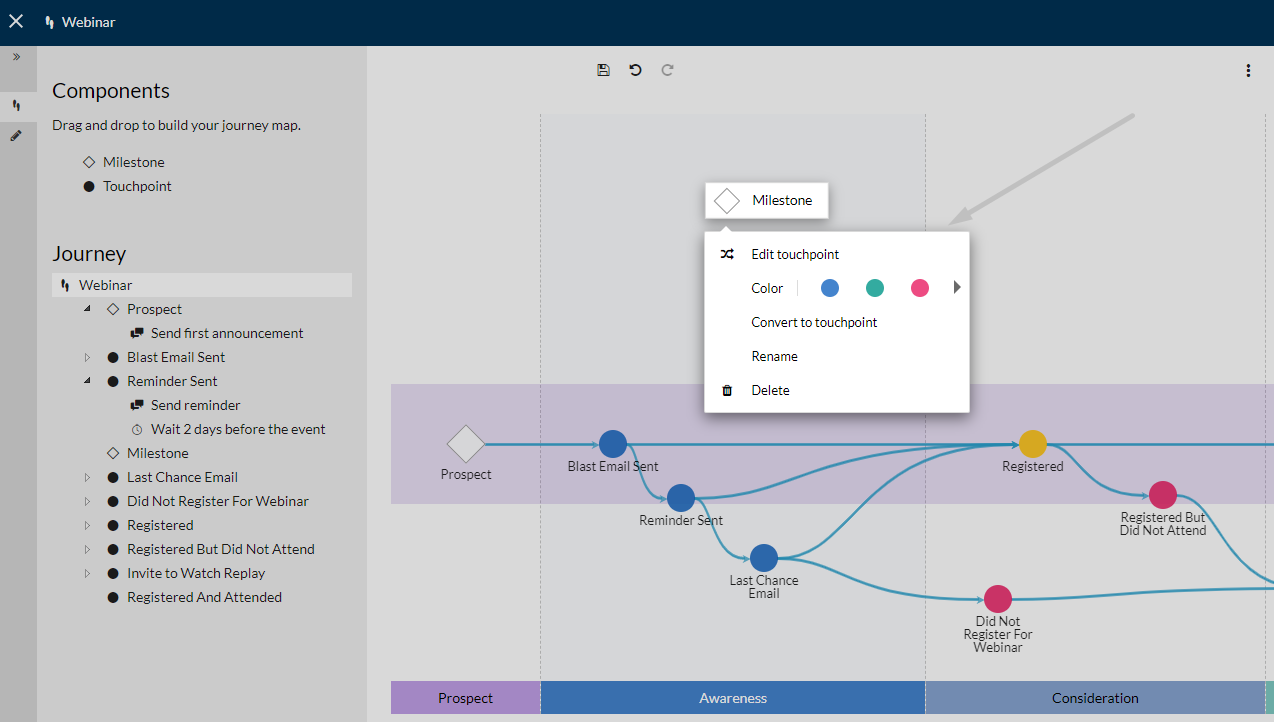Screen dimensions: 1274x722
Task: Pick the pink color swatch
Action: [920, 288]
